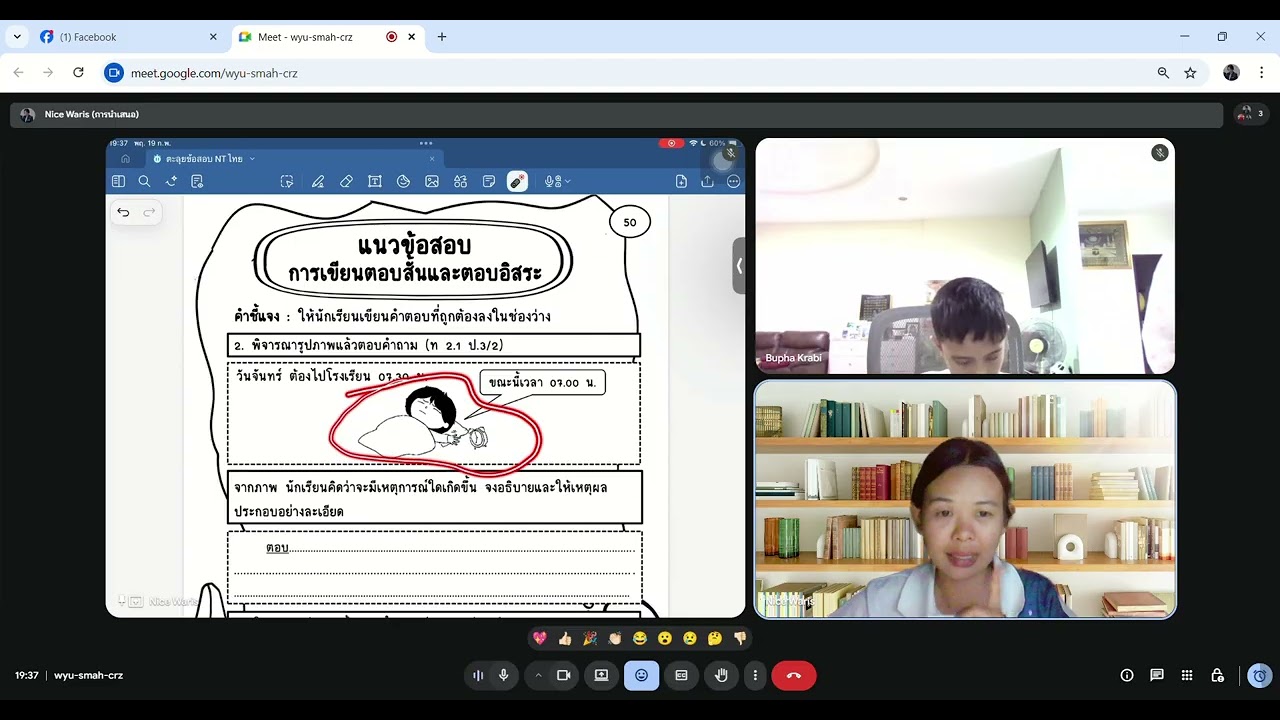This screenshot has height=720, width=1280.
Task: Open more options three-dot menu in Meet
Action: [755, 675]
